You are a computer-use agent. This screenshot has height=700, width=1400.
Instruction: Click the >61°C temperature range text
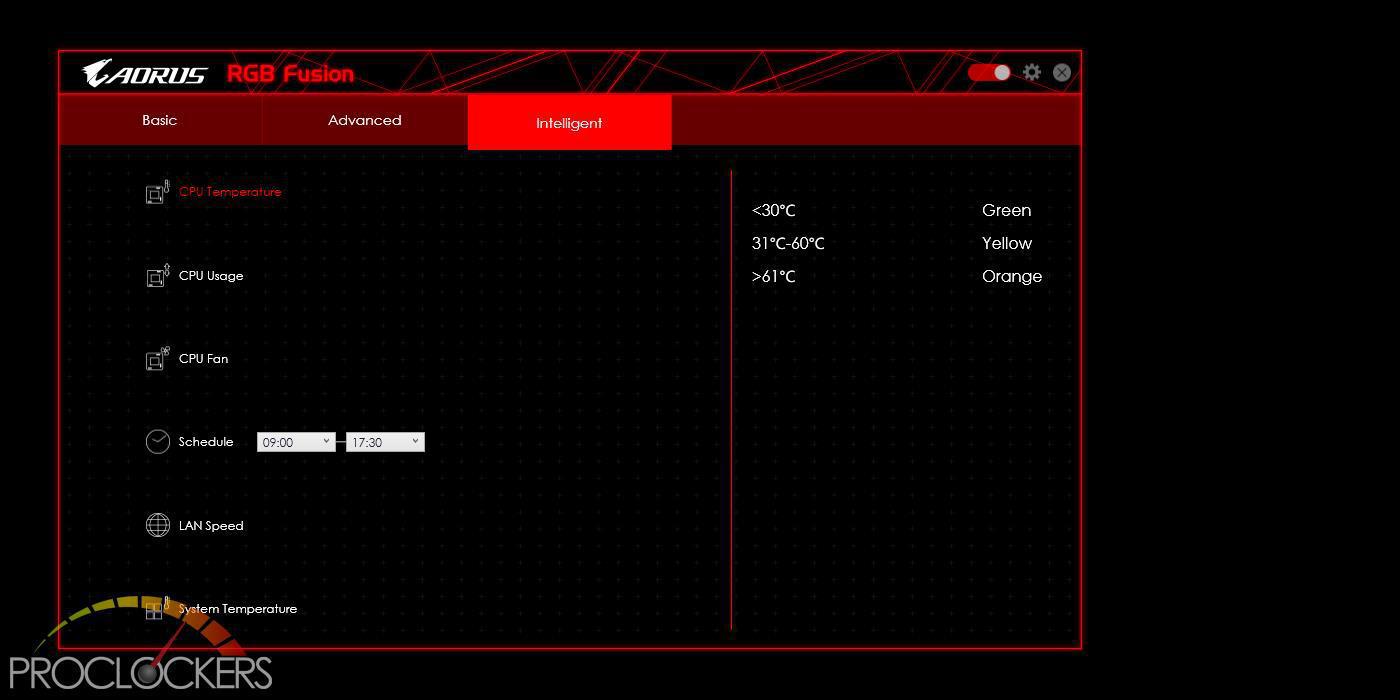[x=774, y=277]
